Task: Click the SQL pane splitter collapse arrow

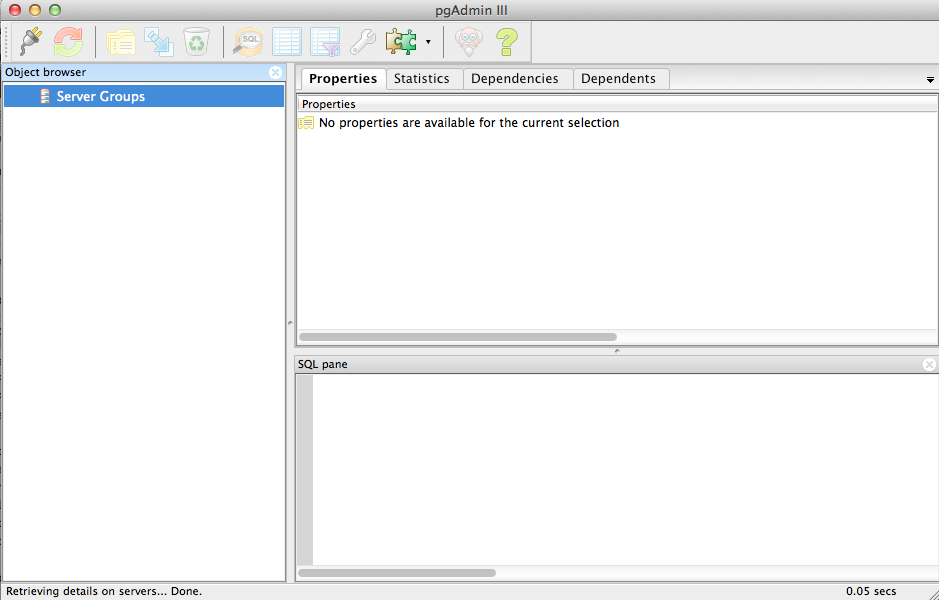Action: click(x=617, y=351)
